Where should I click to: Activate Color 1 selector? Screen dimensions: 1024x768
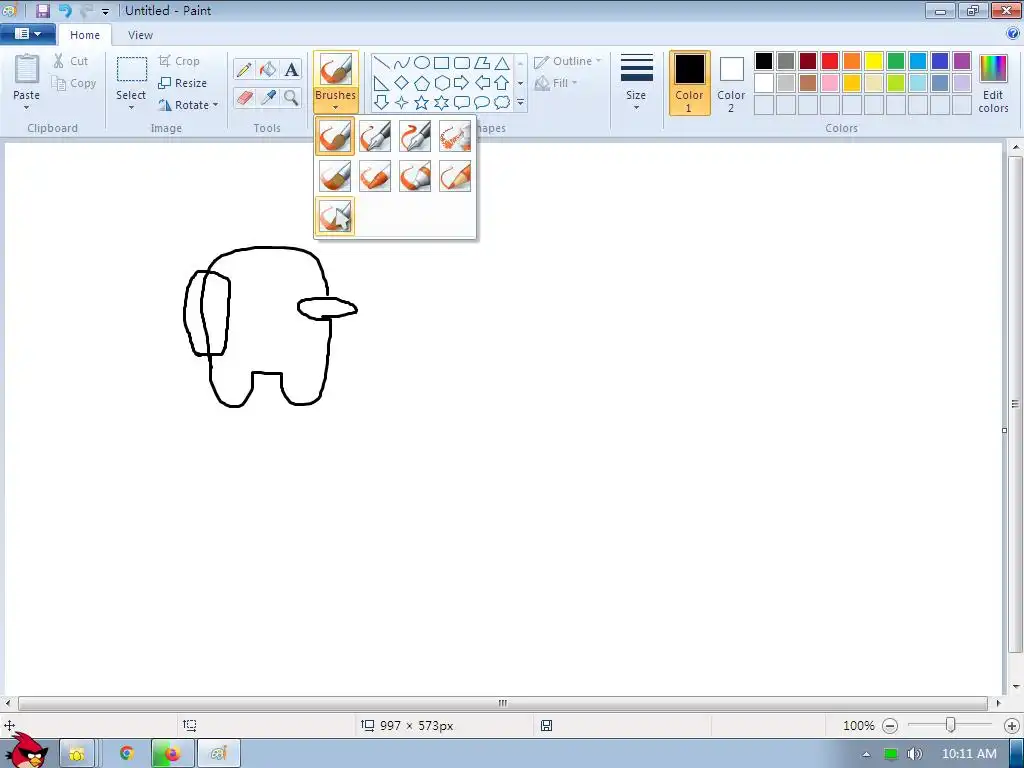[690, 83]
